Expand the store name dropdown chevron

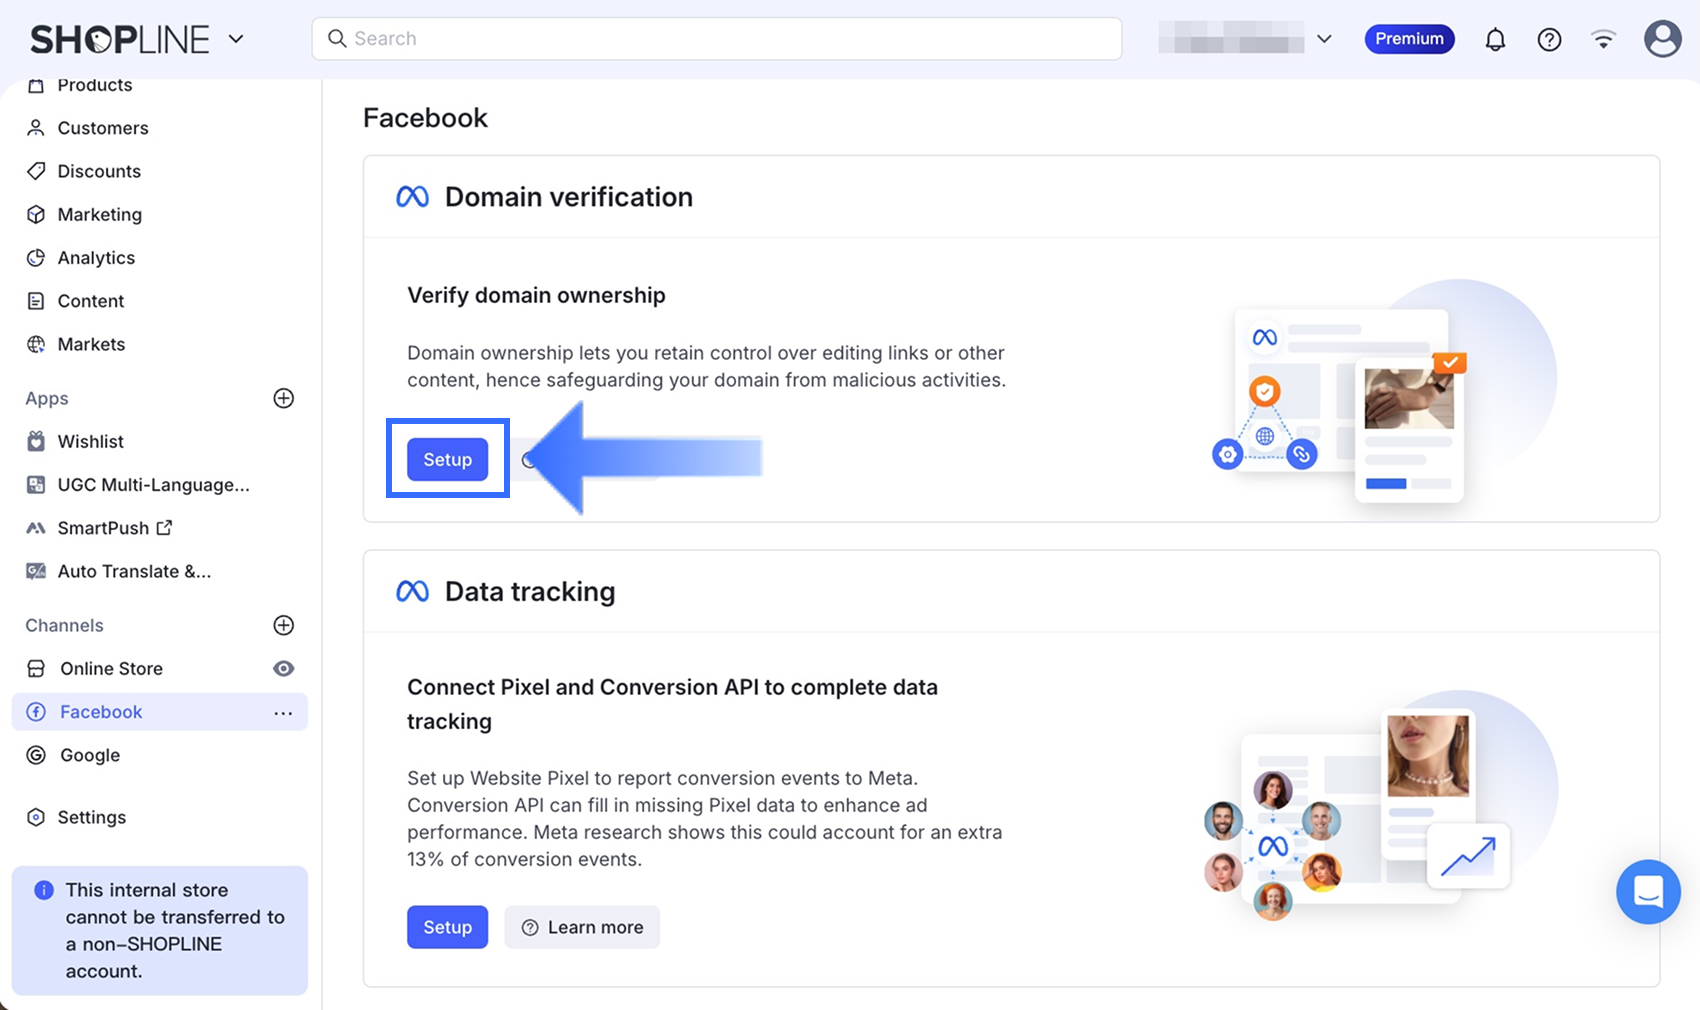[x=1324, y=39]
